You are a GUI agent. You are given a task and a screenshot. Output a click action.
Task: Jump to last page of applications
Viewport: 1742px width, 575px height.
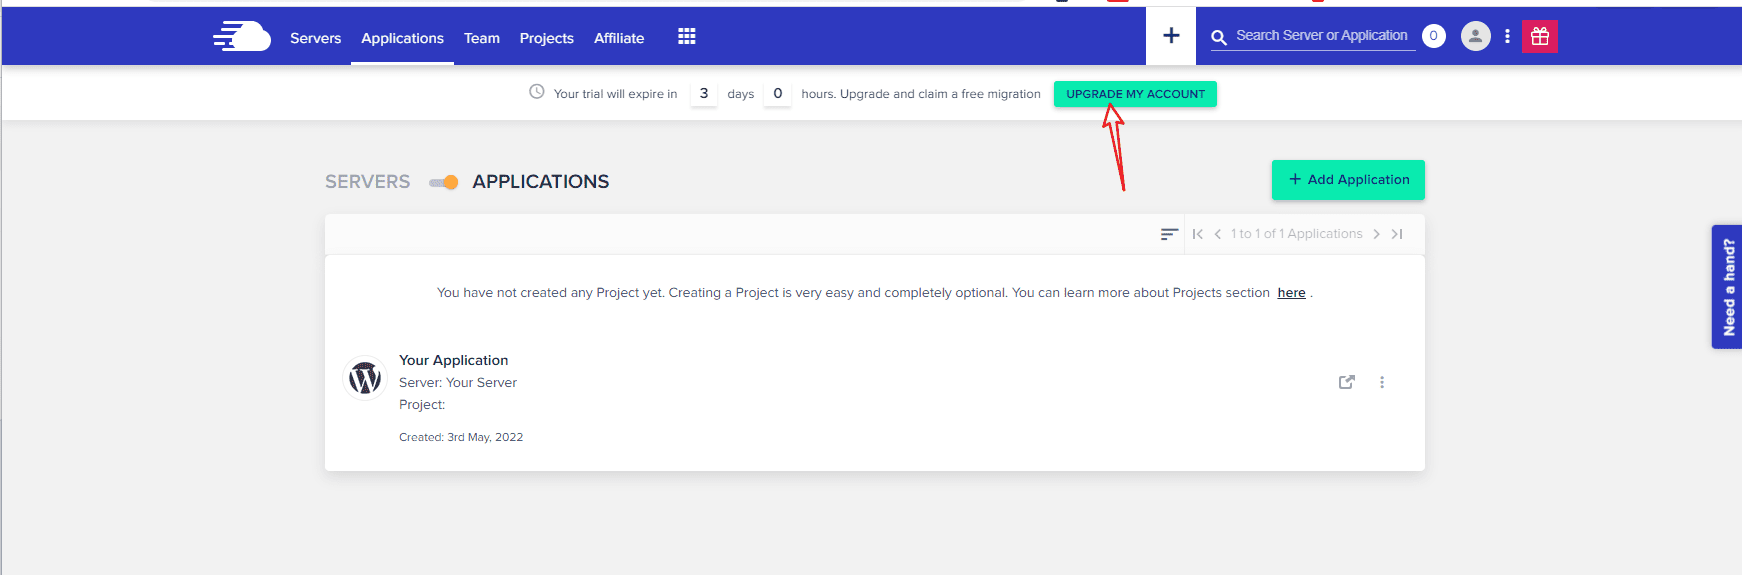tap(1397, 234)
